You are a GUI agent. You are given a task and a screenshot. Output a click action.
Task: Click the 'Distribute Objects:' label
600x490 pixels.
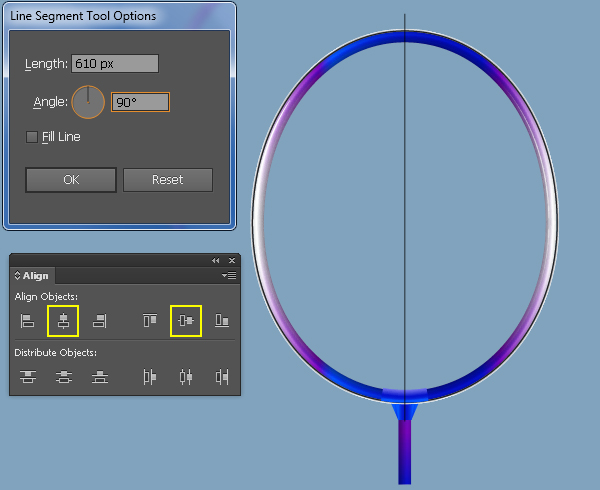tap(55, 353)
